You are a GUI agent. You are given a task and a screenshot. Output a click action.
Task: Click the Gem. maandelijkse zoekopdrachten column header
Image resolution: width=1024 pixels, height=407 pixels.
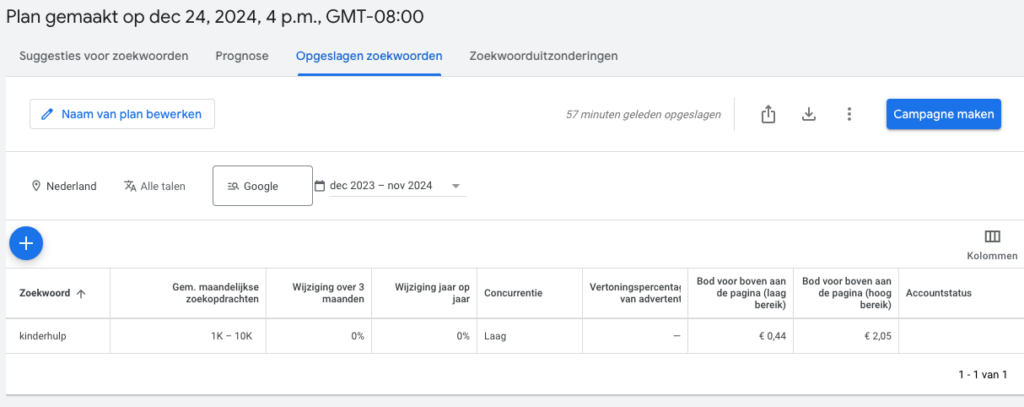point(216,293)
